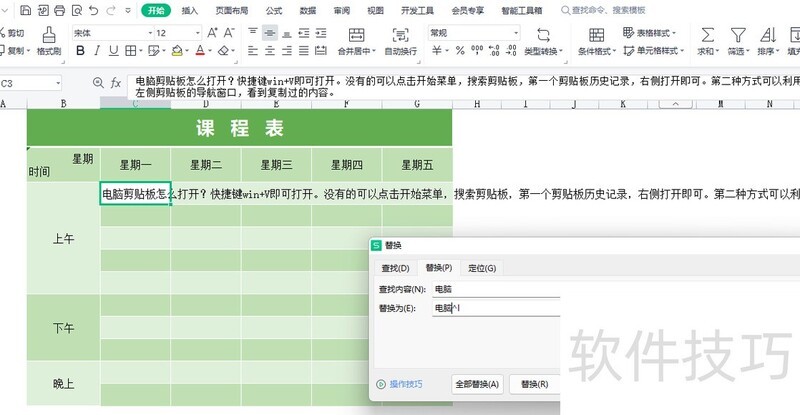Click the Format Painter (格式刷) brush
The height and width of the screenshot is (415, 800).
coord(49,35)
